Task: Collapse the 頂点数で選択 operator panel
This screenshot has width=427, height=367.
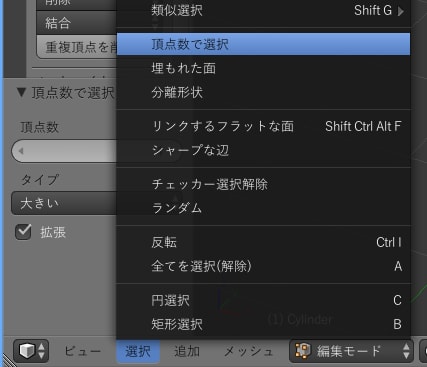Action: pos(21,92)
